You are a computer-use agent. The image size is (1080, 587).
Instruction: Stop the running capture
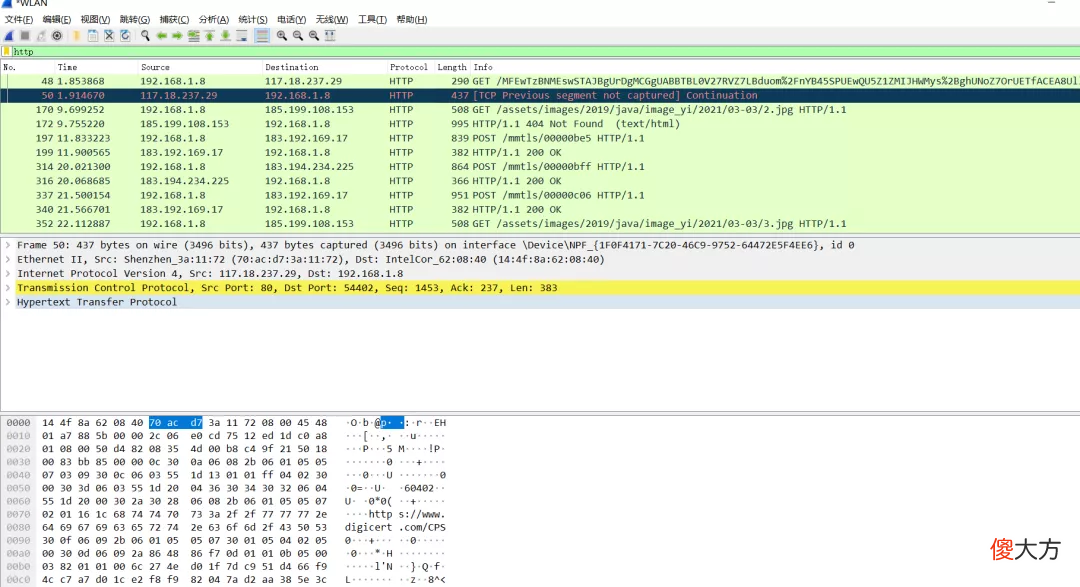[25, 36]
